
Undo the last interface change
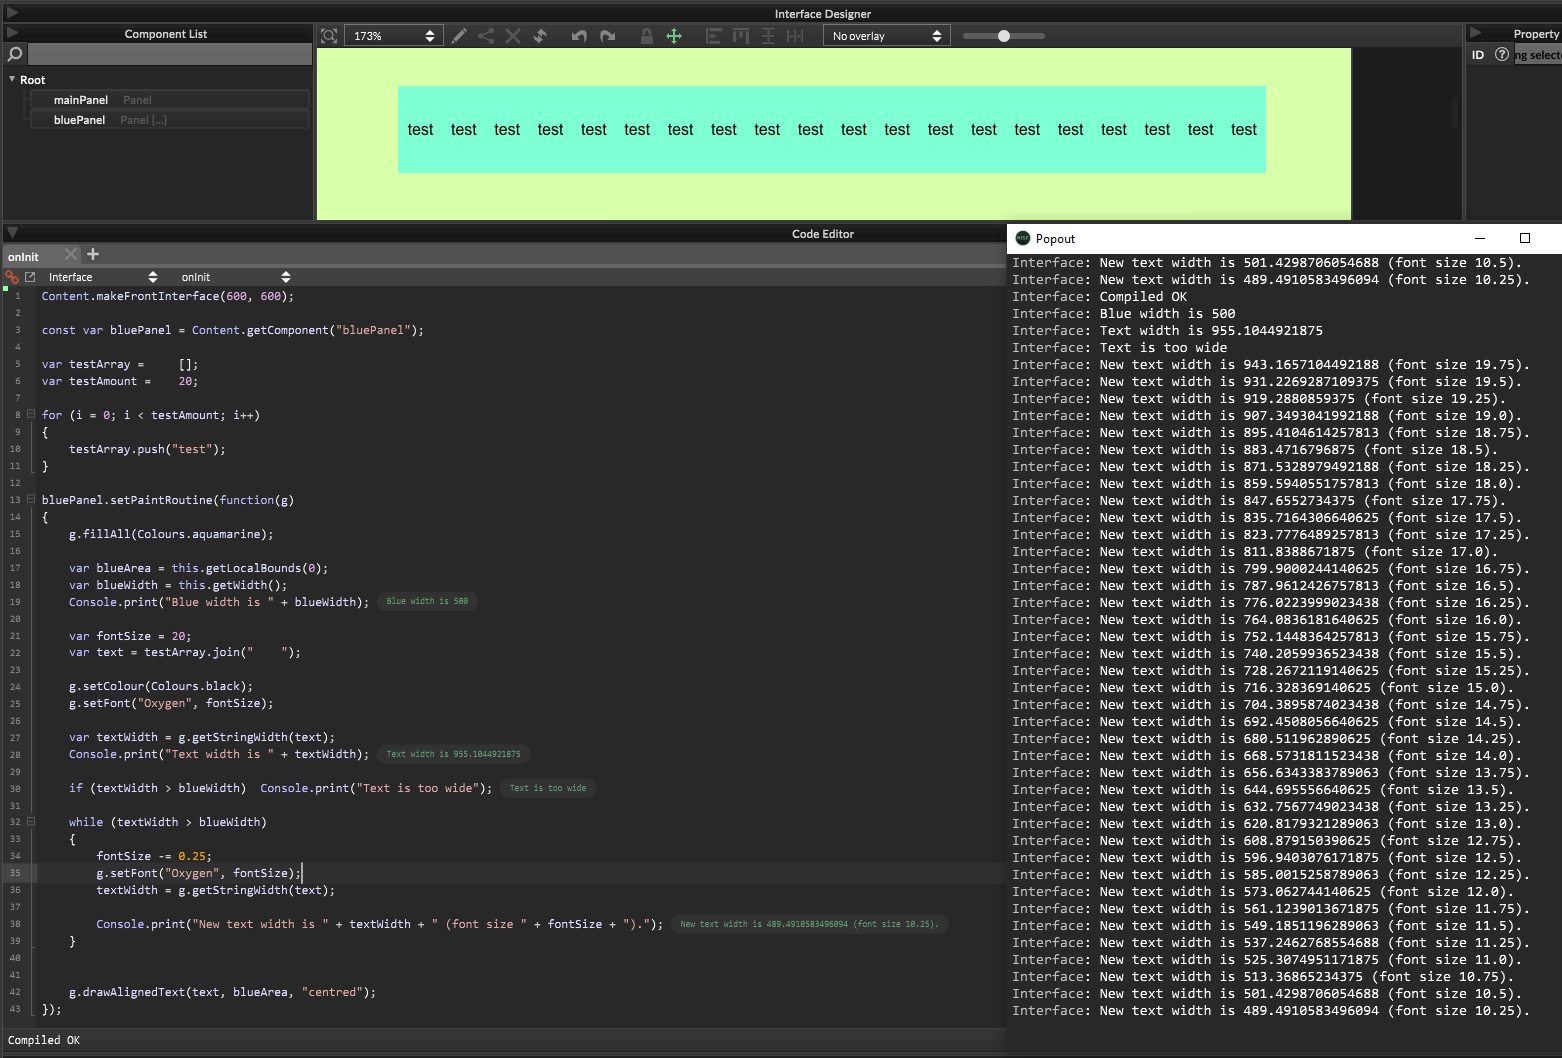579,36
